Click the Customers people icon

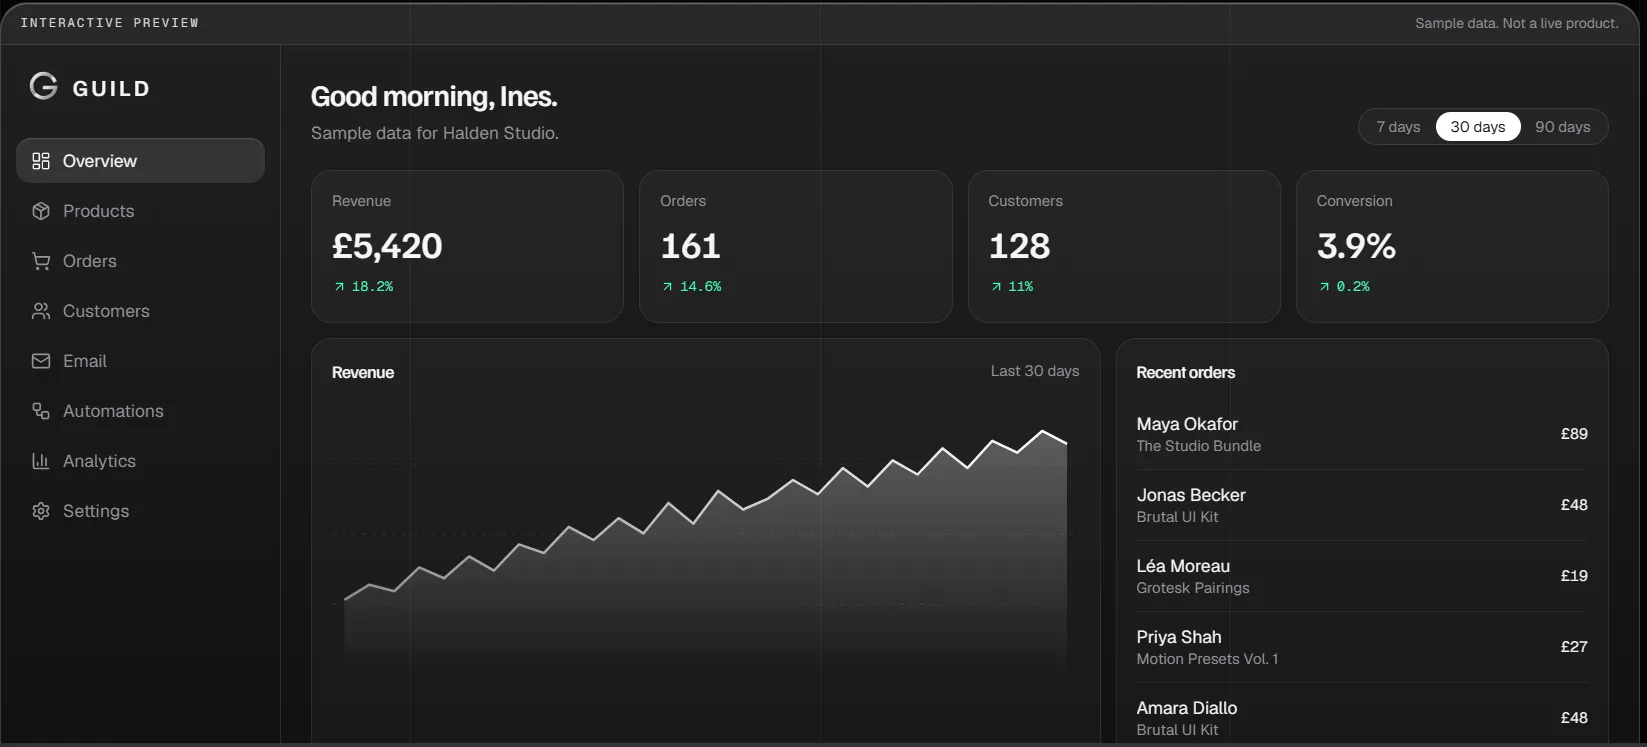(x=41, y=311)
